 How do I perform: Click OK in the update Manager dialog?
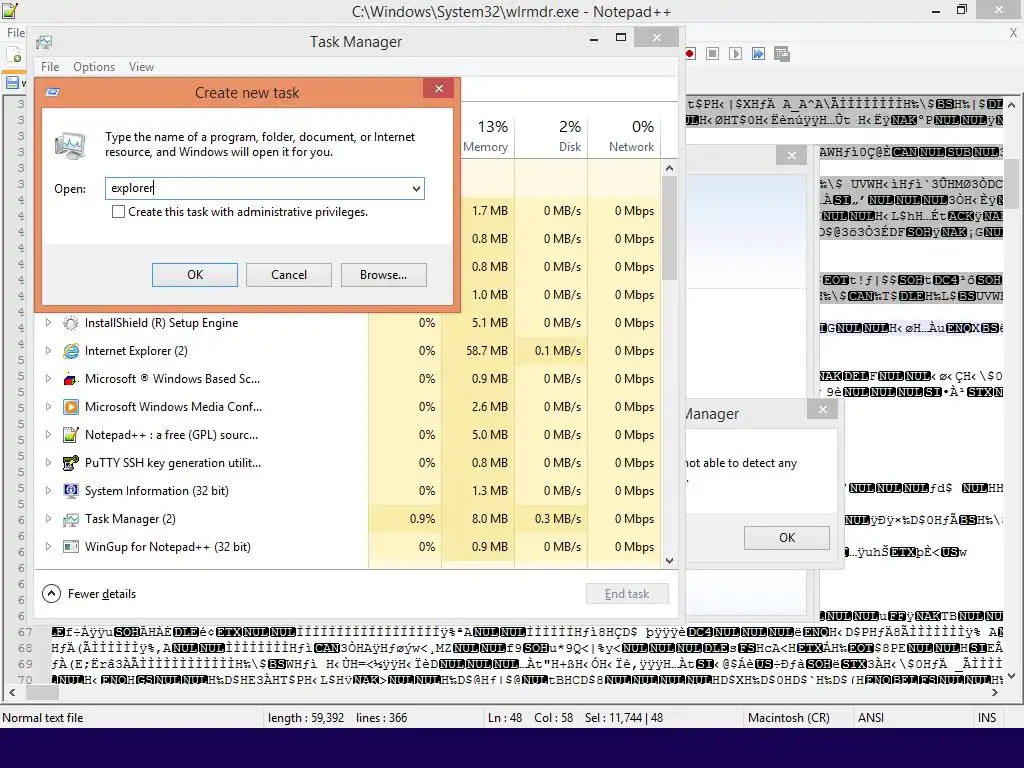point(787,537)
